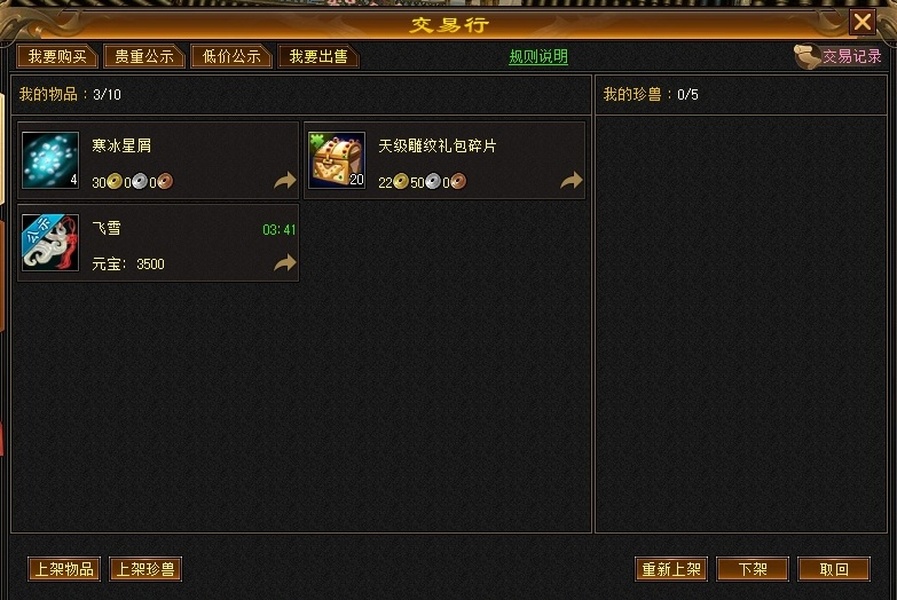
Task: Click the 下架 button
Action: coord(752,569)
